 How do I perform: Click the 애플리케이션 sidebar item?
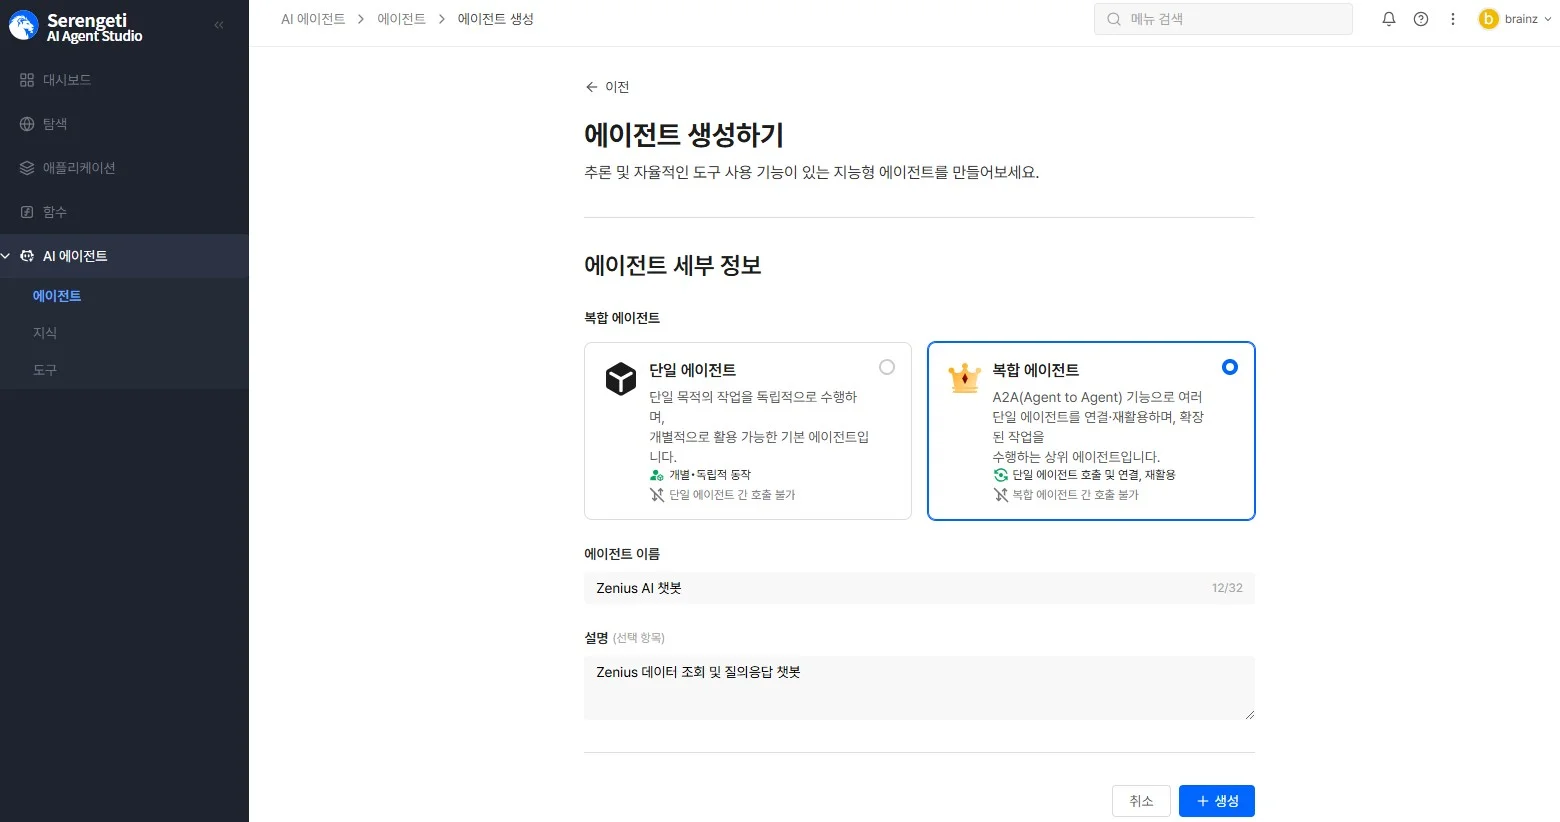click(x=78, y=168)
